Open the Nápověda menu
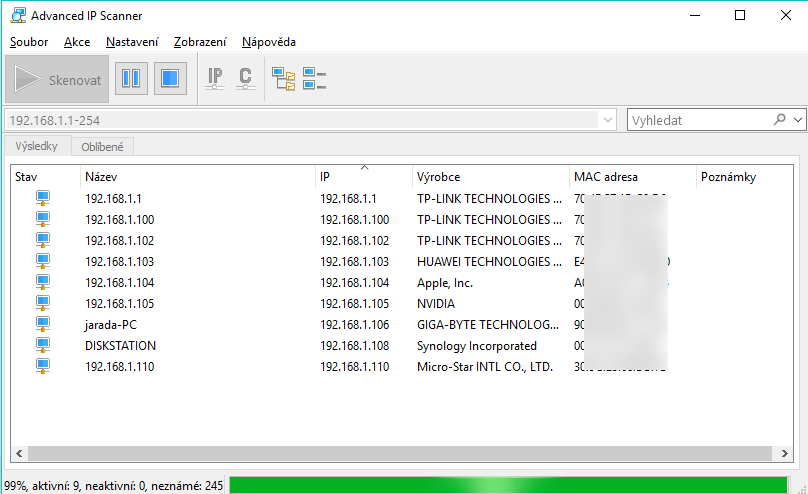The width and height of the screenshot is (808, 494). 268,42
